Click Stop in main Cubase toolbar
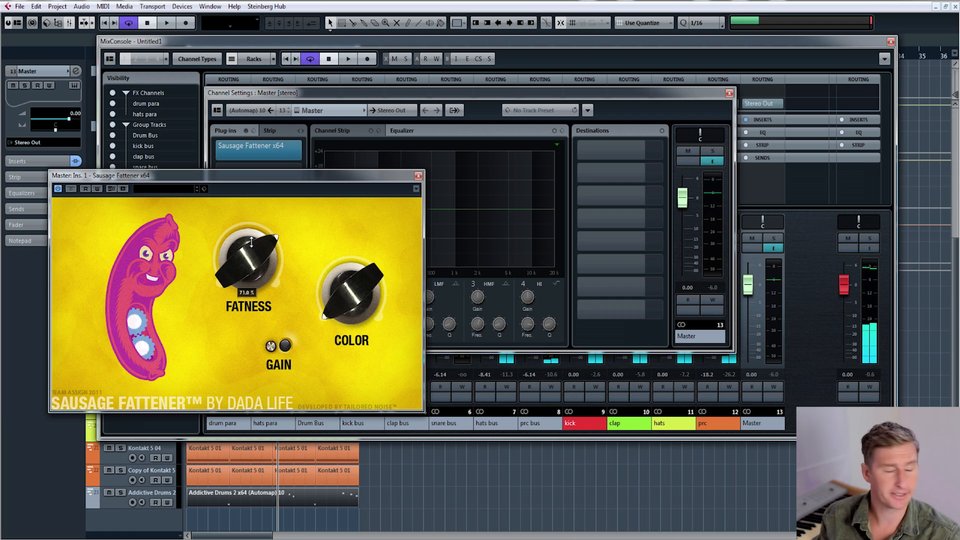 coord(147,23)
